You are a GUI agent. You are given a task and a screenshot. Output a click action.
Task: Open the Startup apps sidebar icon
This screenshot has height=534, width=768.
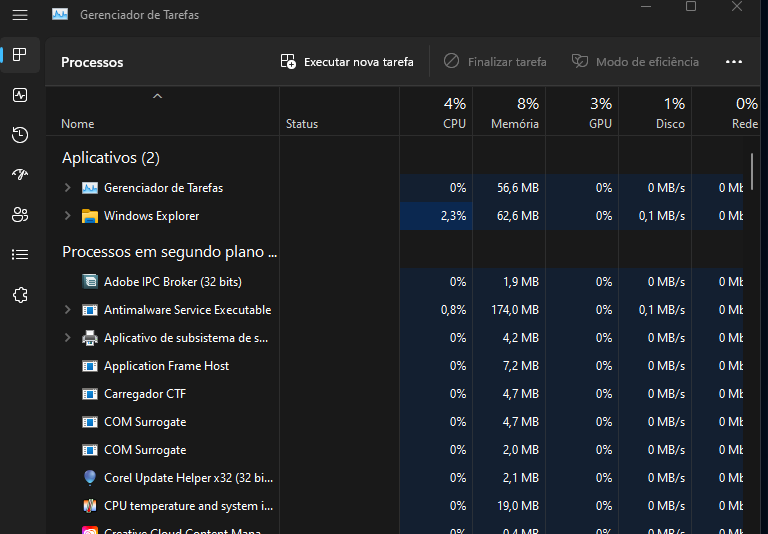(20, 174)
